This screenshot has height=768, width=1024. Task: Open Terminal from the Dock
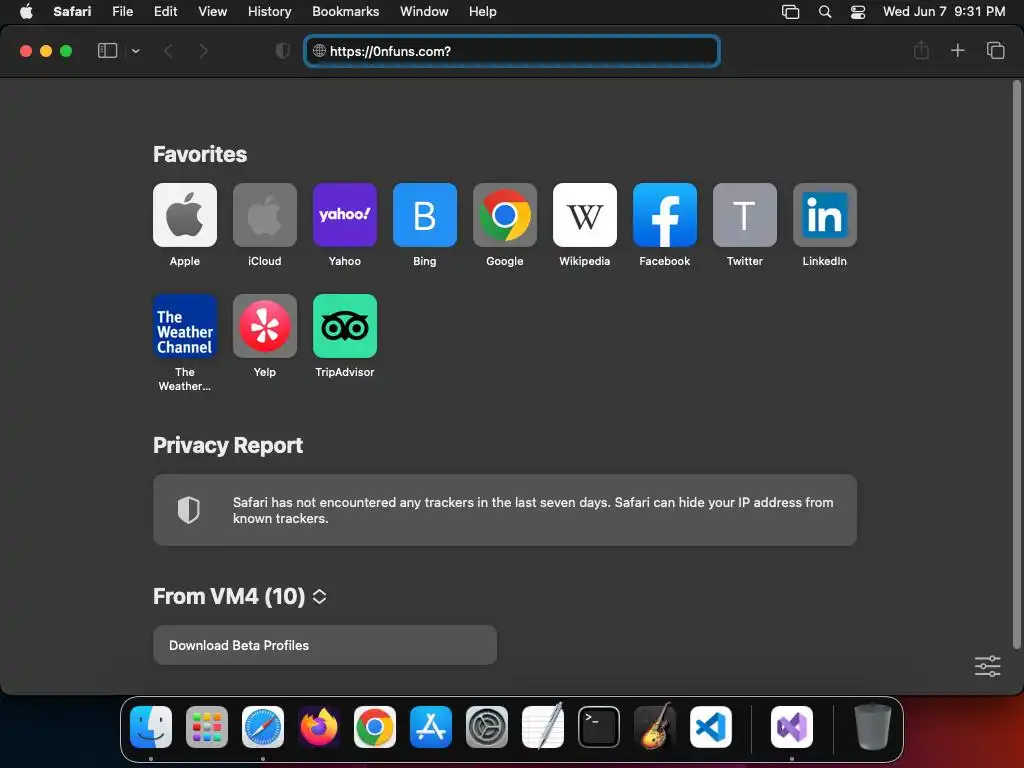point(599,727)
